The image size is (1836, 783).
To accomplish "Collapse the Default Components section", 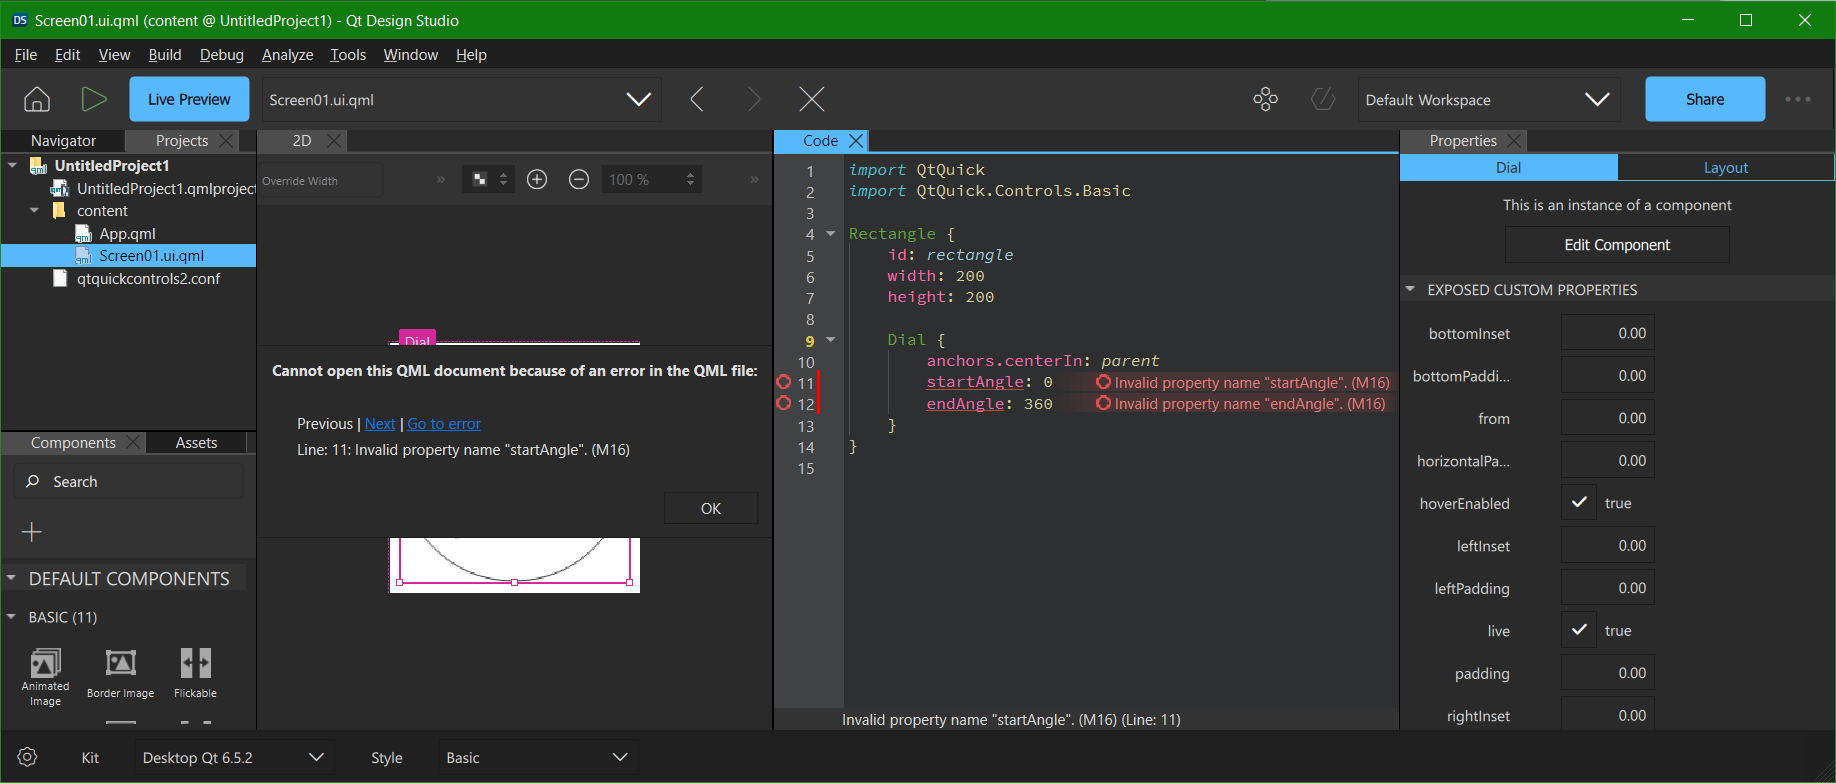I will click(x=11, y=578).
